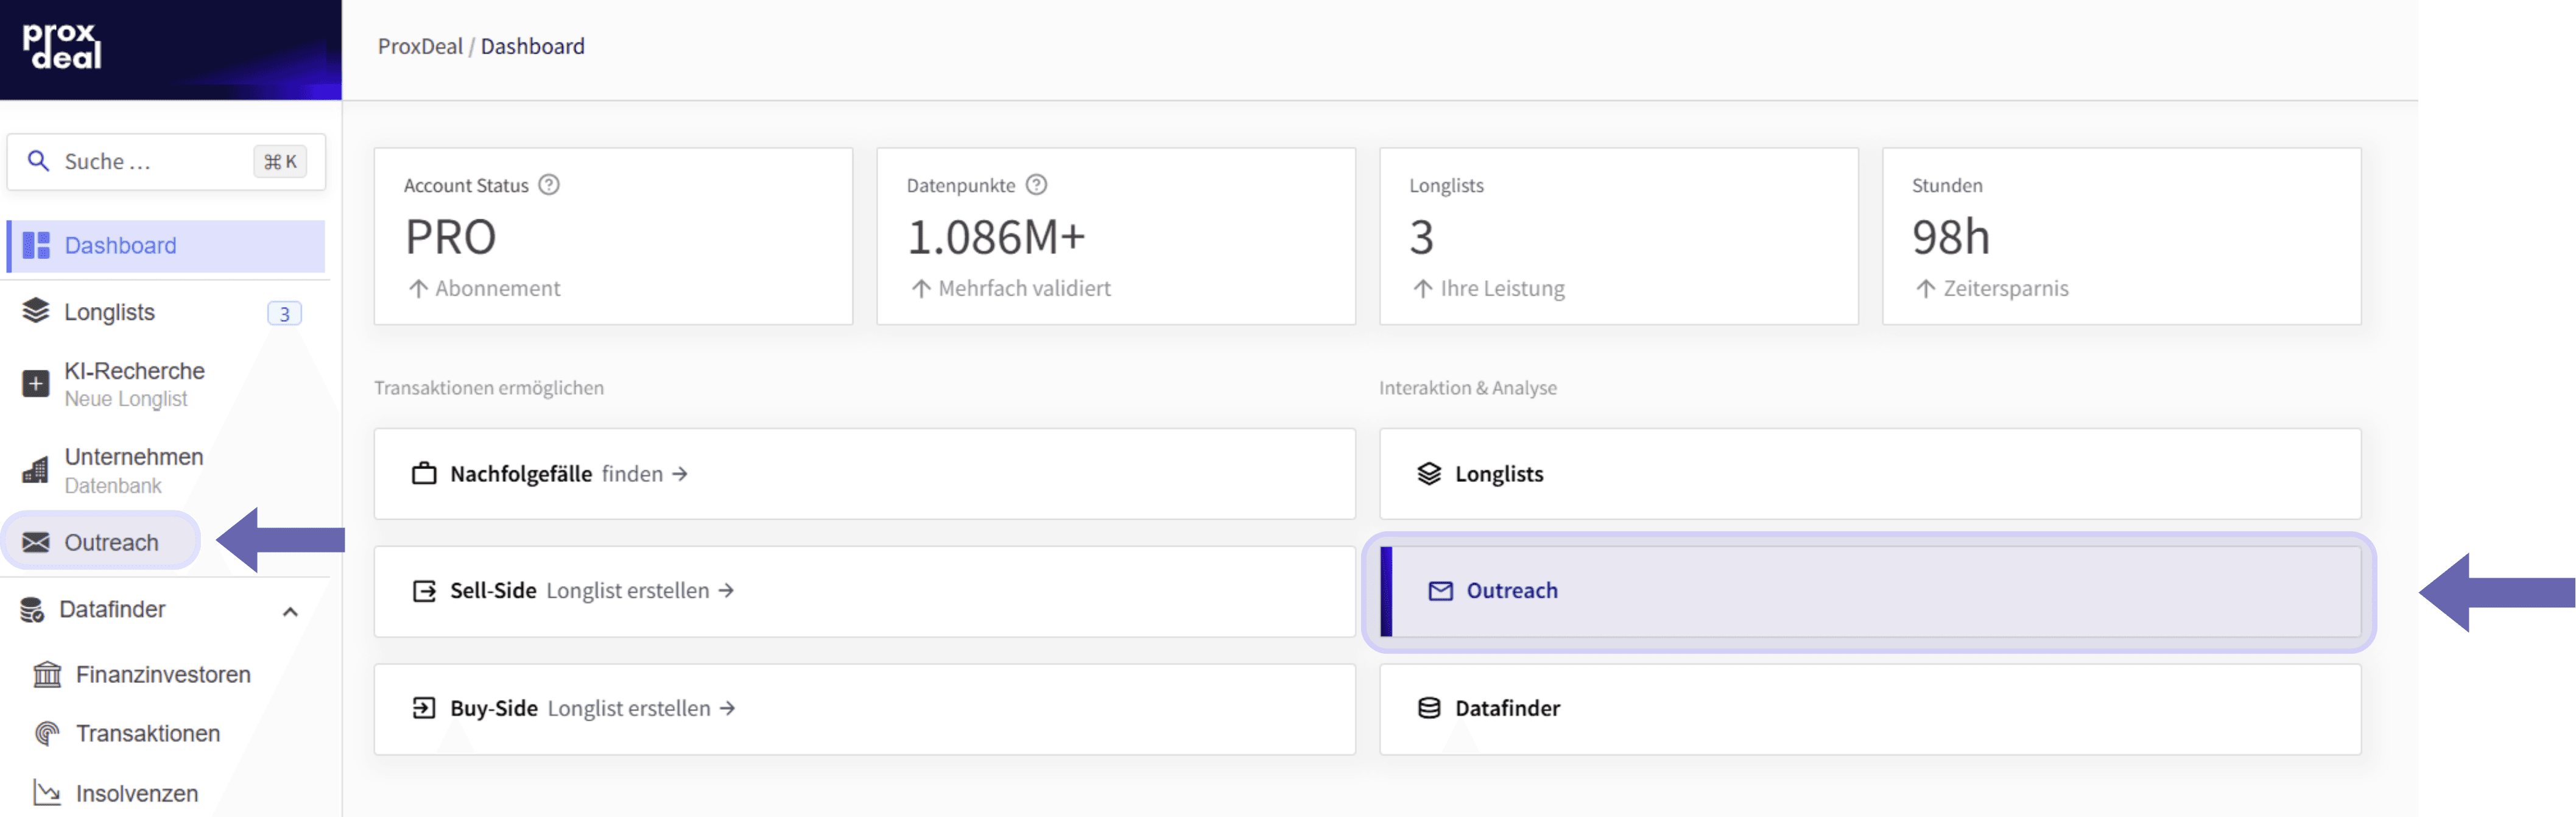Click the ⌘K shortcut badge
Image resolution: width=2576 pixels, height=817 pixels.
coord(280,162)
